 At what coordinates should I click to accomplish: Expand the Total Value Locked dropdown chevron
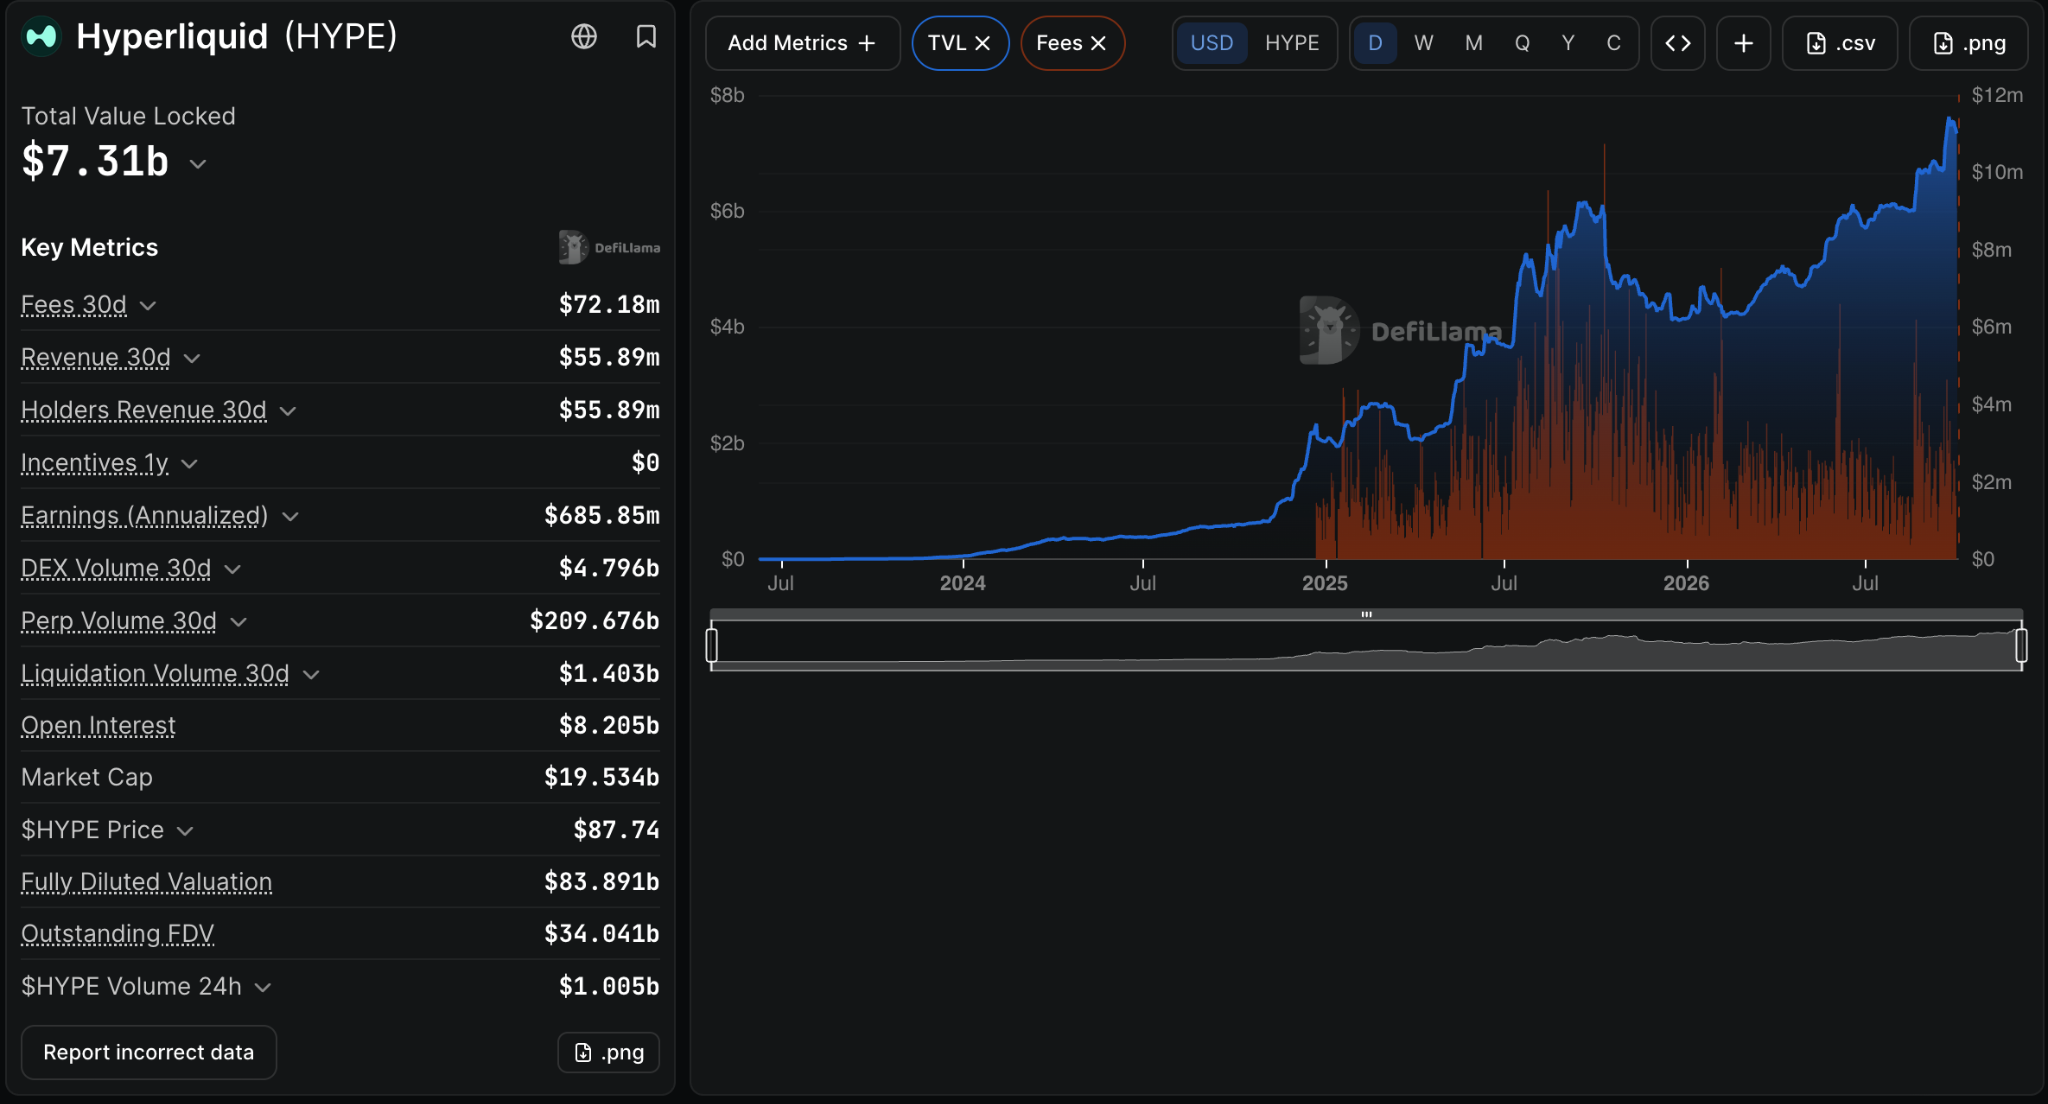[198, 164]
